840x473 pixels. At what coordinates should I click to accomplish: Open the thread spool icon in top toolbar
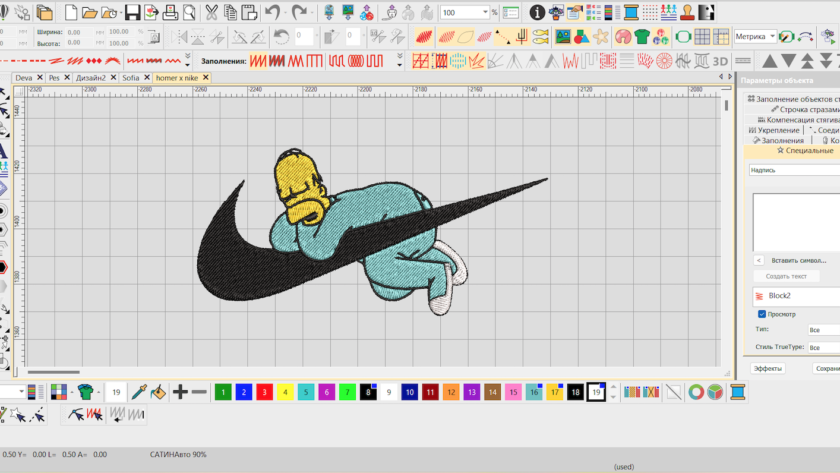631,12
